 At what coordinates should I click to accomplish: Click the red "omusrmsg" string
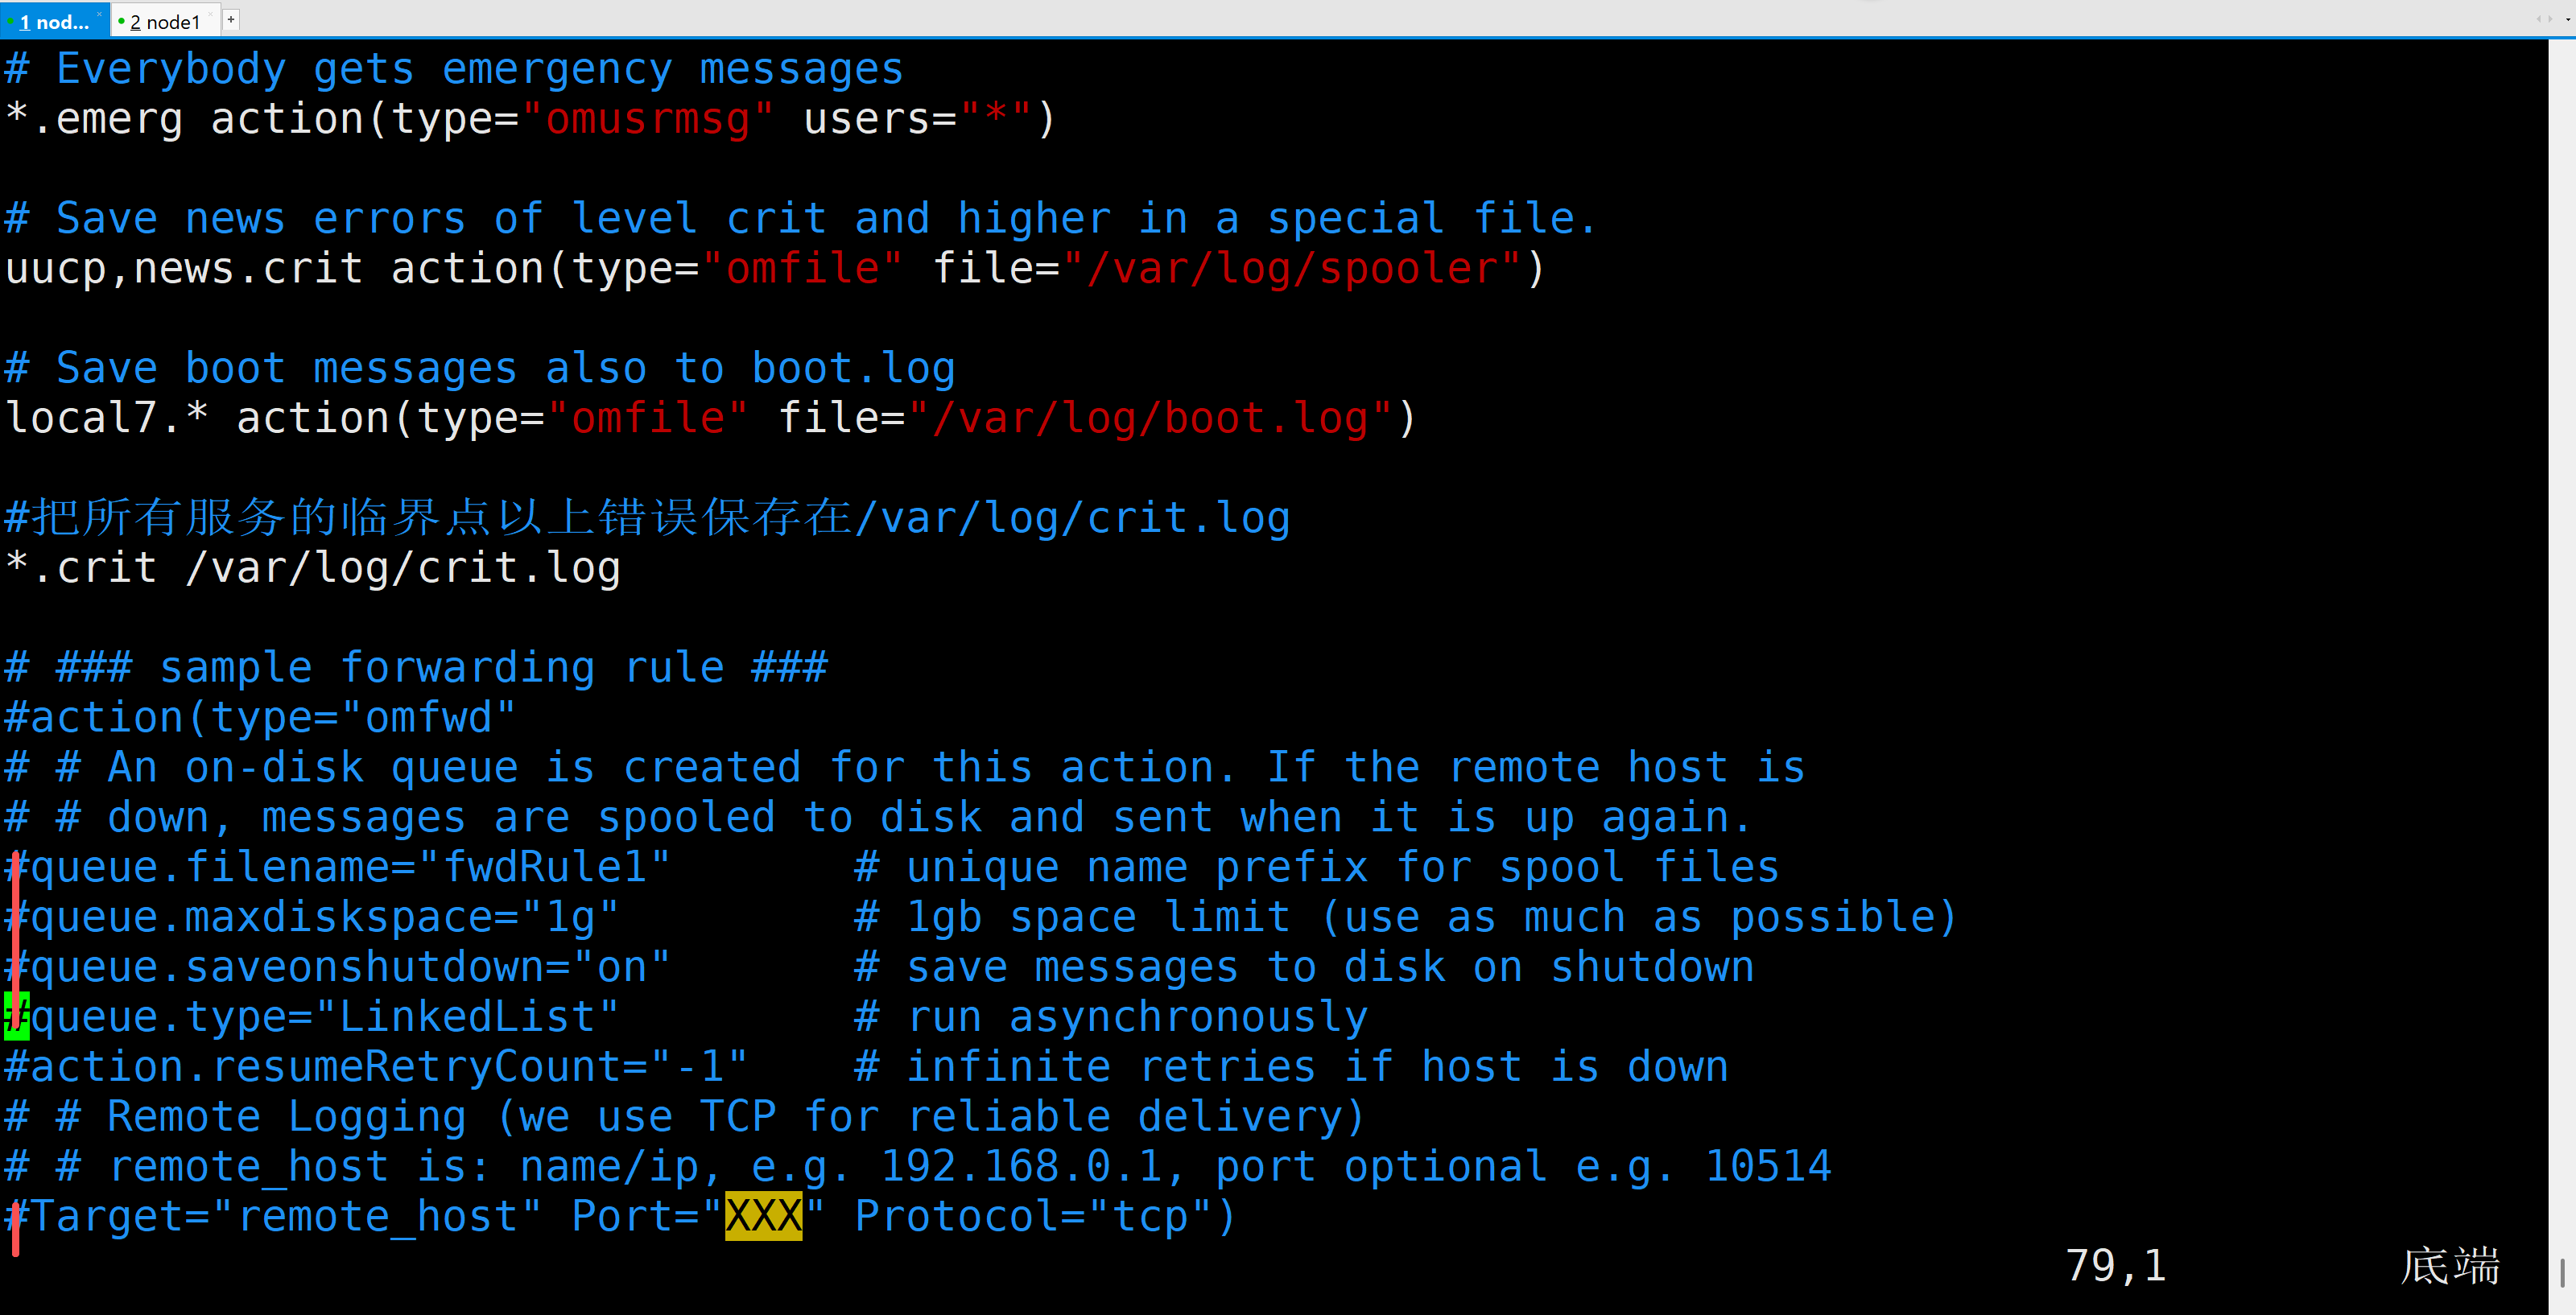point(648,119)
